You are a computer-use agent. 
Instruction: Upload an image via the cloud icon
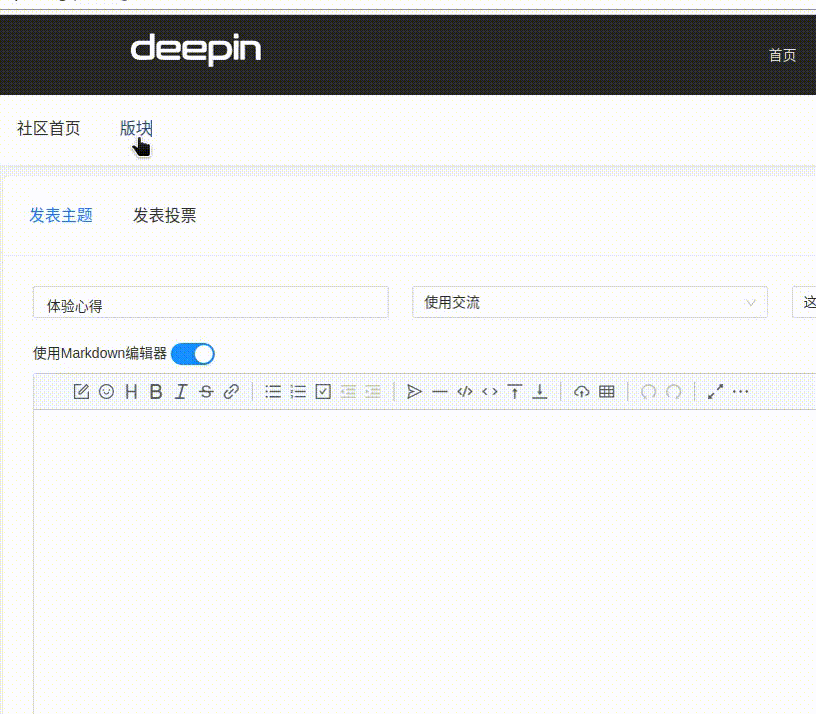point(581,391)
